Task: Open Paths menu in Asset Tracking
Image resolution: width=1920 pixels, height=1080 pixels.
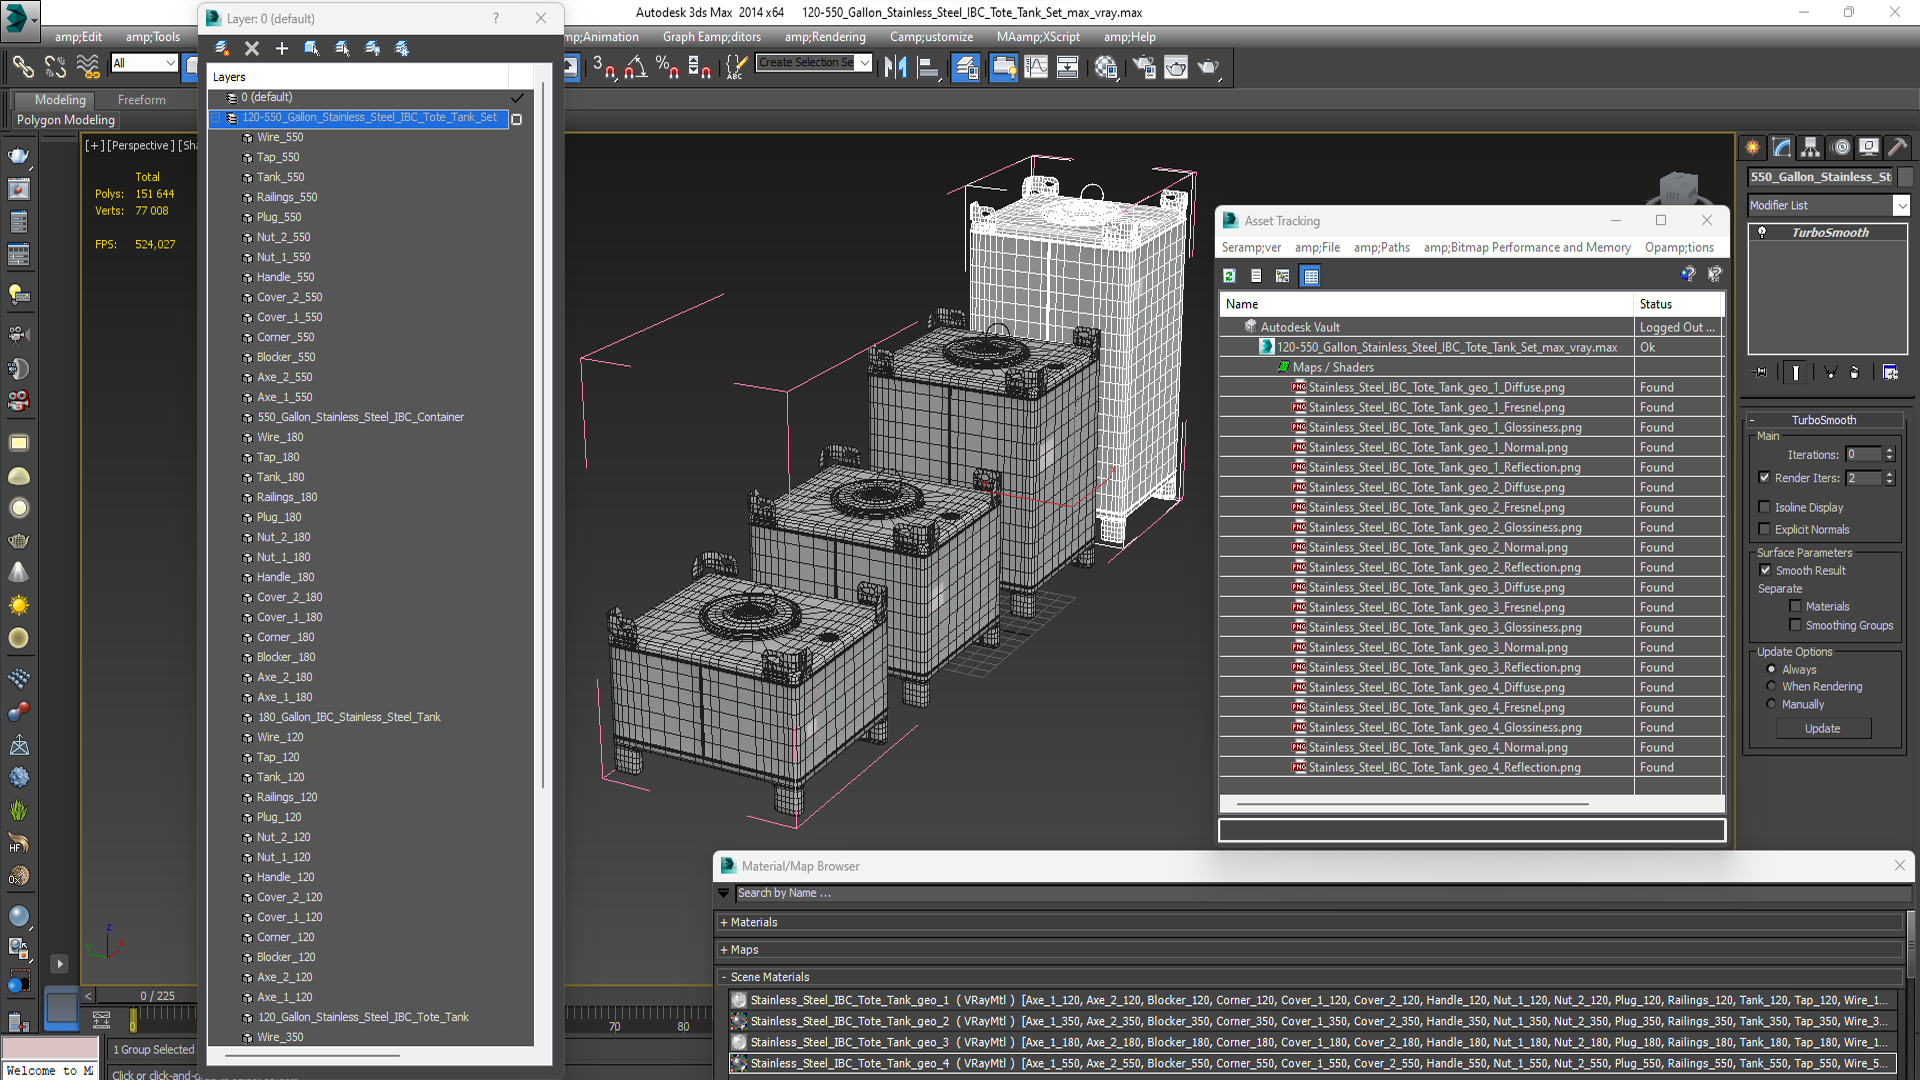Action: tap(1381, 247)
